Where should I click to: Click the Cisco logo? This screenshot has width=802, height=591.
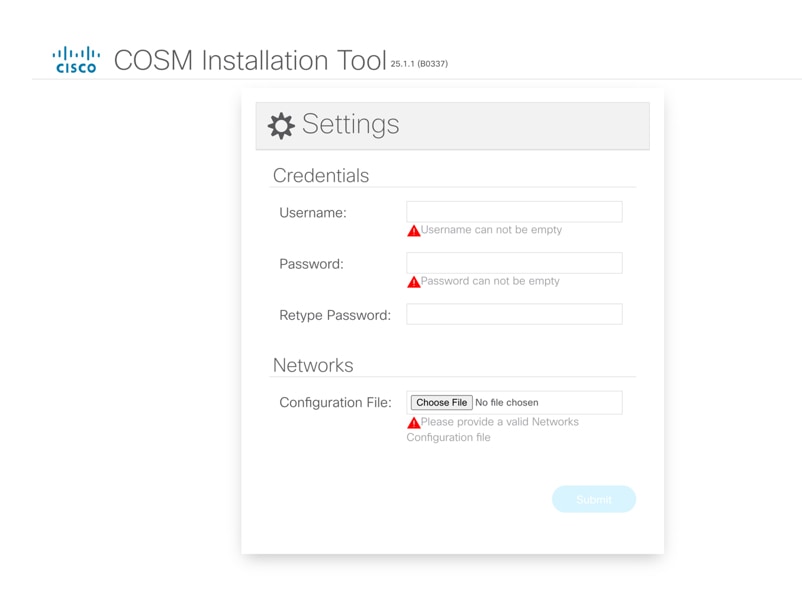pos(76,60)
